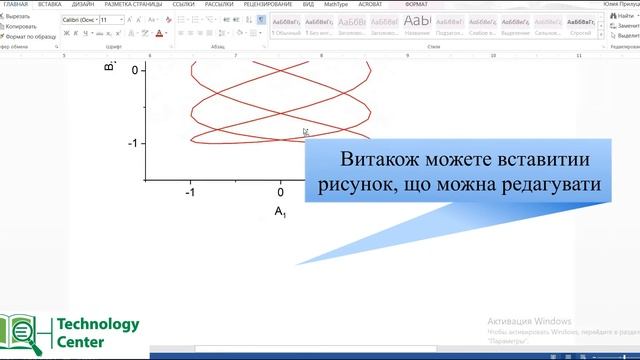Toggle bold (Ж) formatting

pyautogui.click(x=67, y=33)
